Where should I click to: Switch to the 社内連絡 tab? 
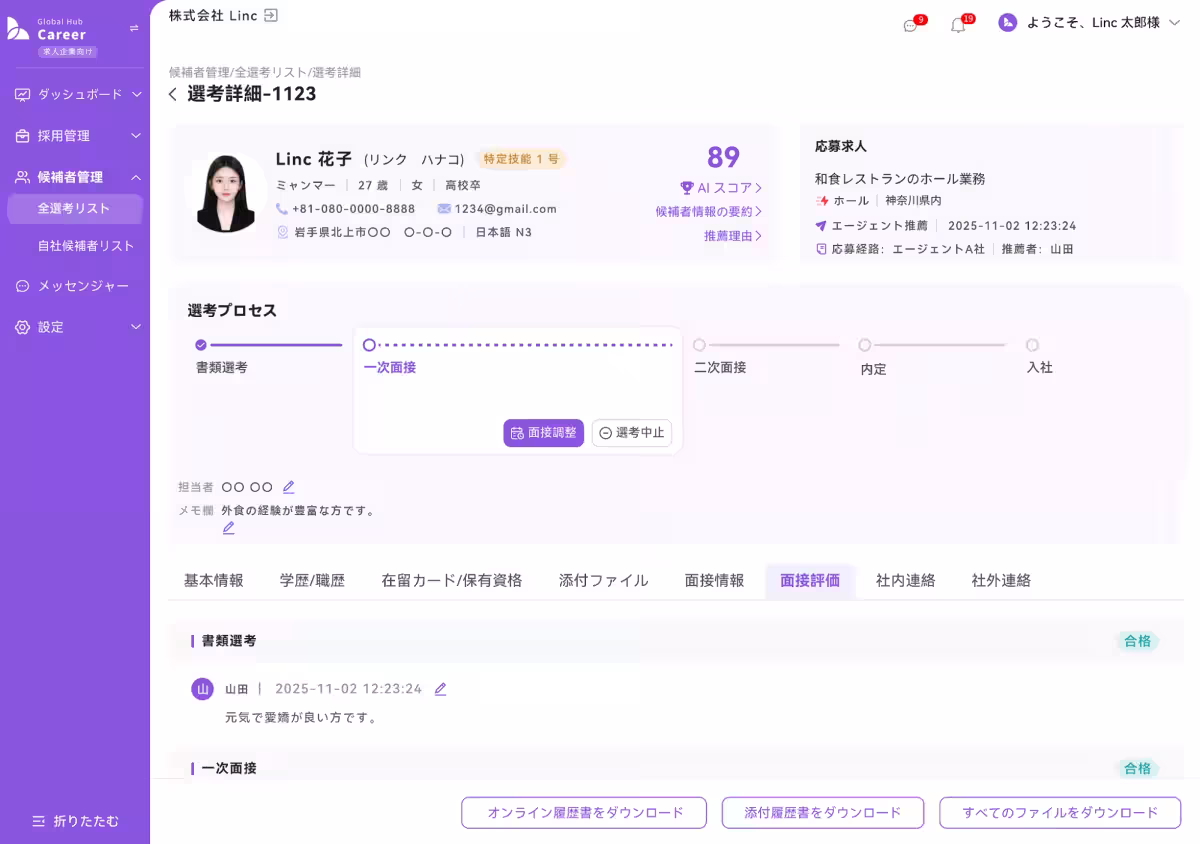coord(906,580)
